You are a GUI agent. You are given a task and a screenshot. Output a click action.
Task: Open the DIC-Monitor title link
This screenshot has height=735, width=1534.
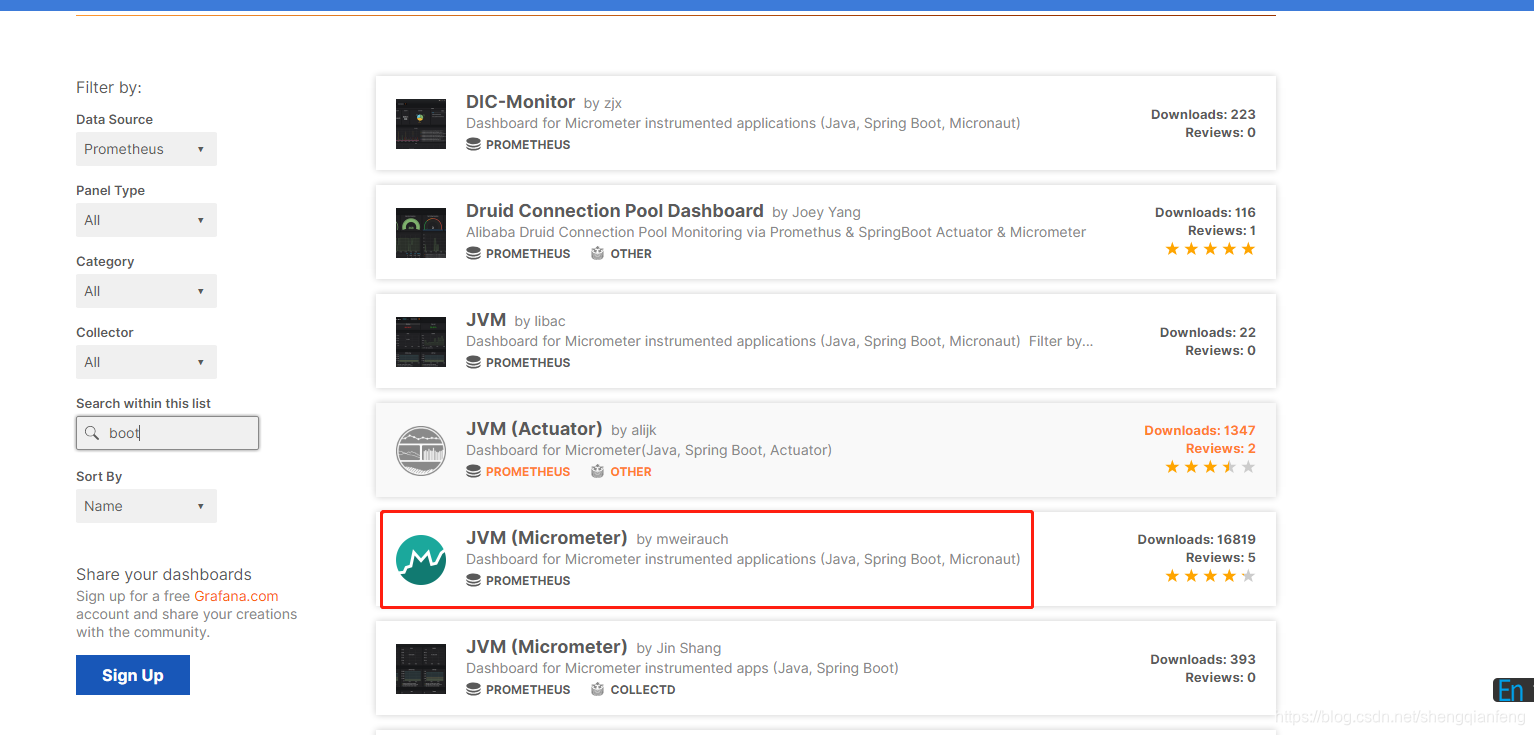pos(520,102)
